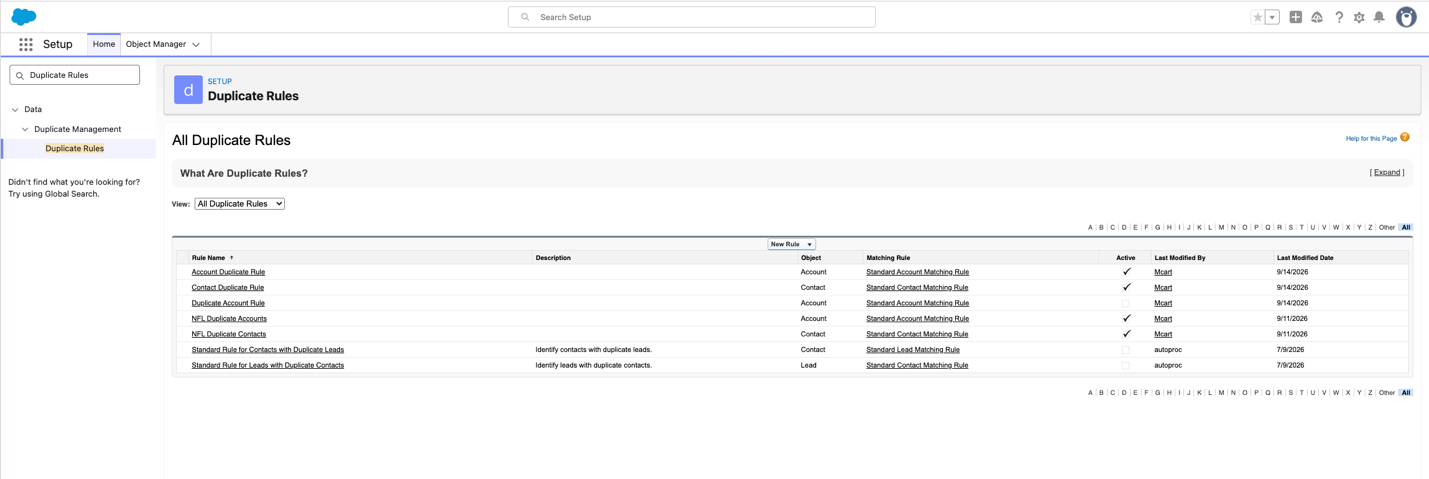Open the App Launcher grid icon
The image size is (1429, 479).
(26, 44)
